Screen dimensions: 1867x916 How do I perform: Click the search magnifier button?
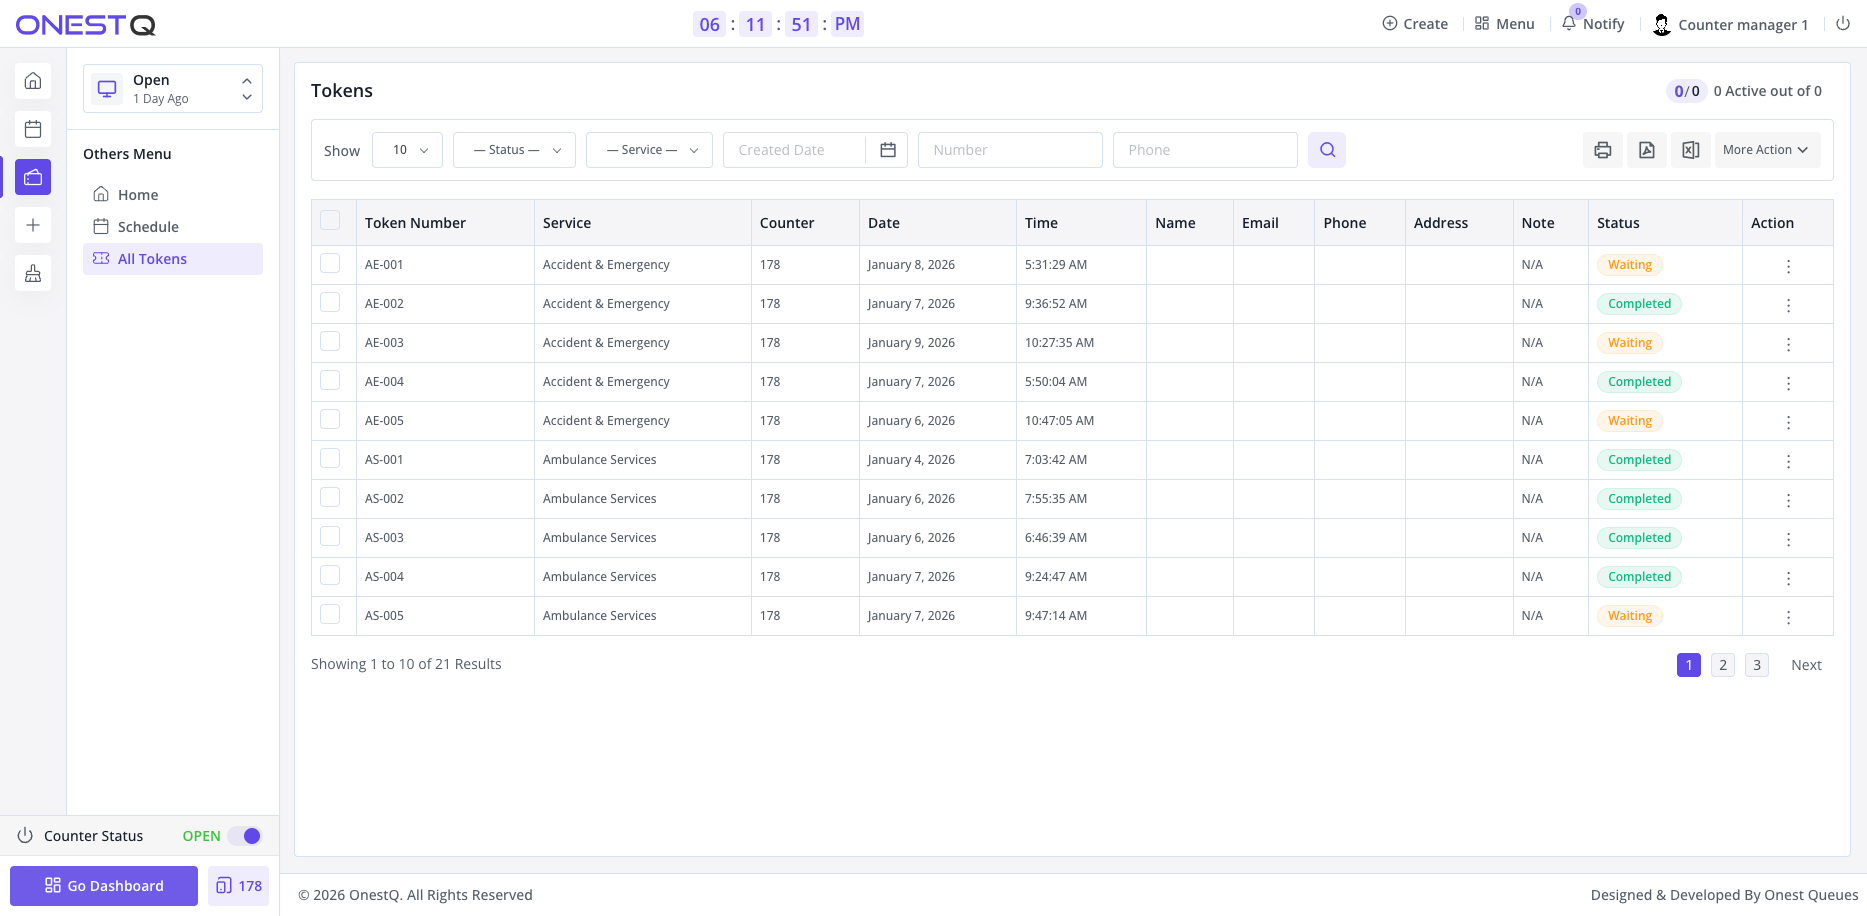coord(1327,150)
